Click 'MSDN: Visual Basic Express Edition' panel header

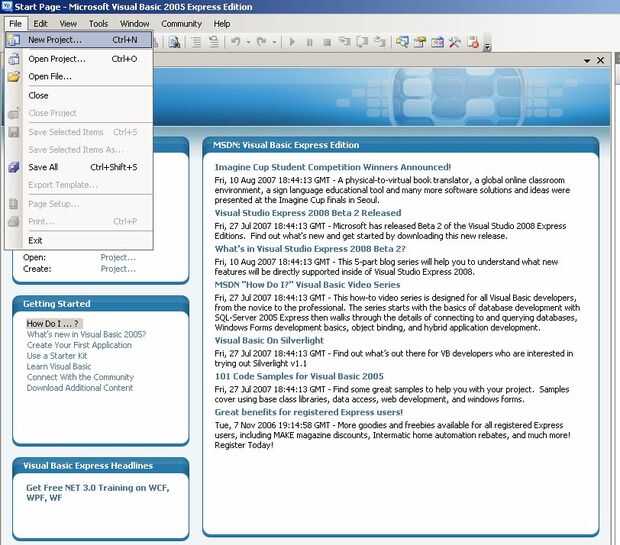click(x=401, y=145)
